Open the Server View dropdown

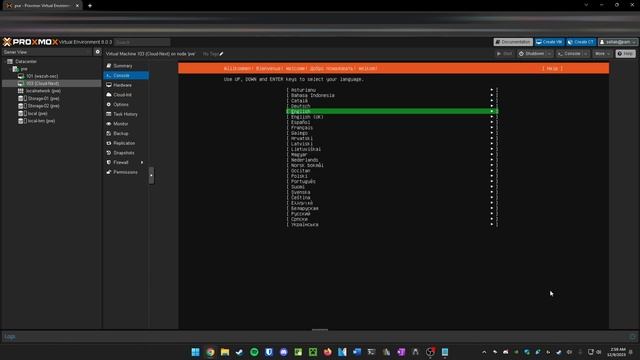[47, 52]
